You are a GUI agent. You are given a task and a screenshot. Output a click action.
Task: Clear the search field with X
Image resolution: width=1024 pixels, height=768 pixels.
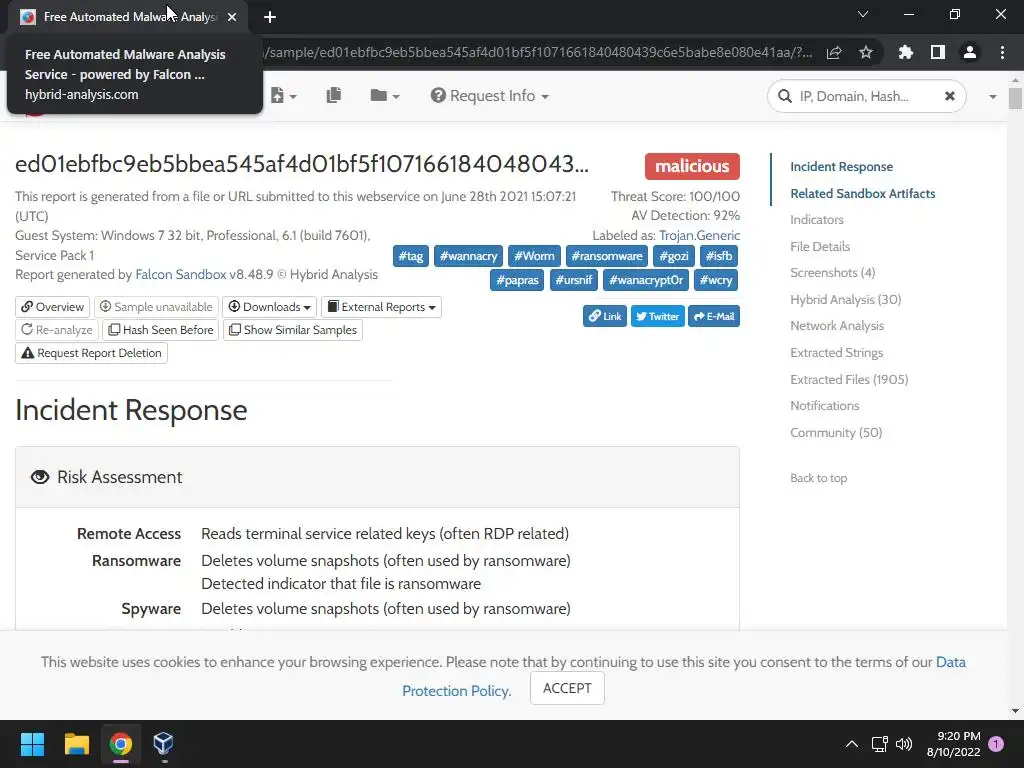950,96
